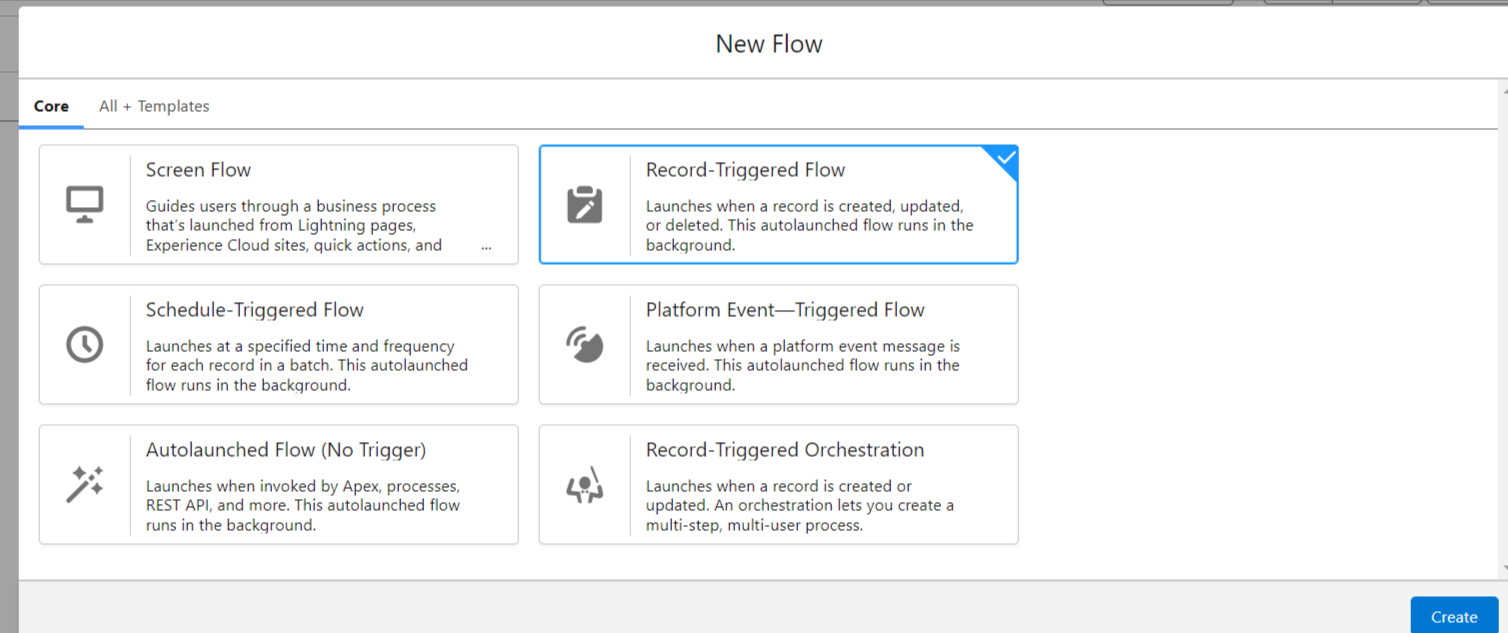Switch to the Core tab

click(x=51, y=106)
